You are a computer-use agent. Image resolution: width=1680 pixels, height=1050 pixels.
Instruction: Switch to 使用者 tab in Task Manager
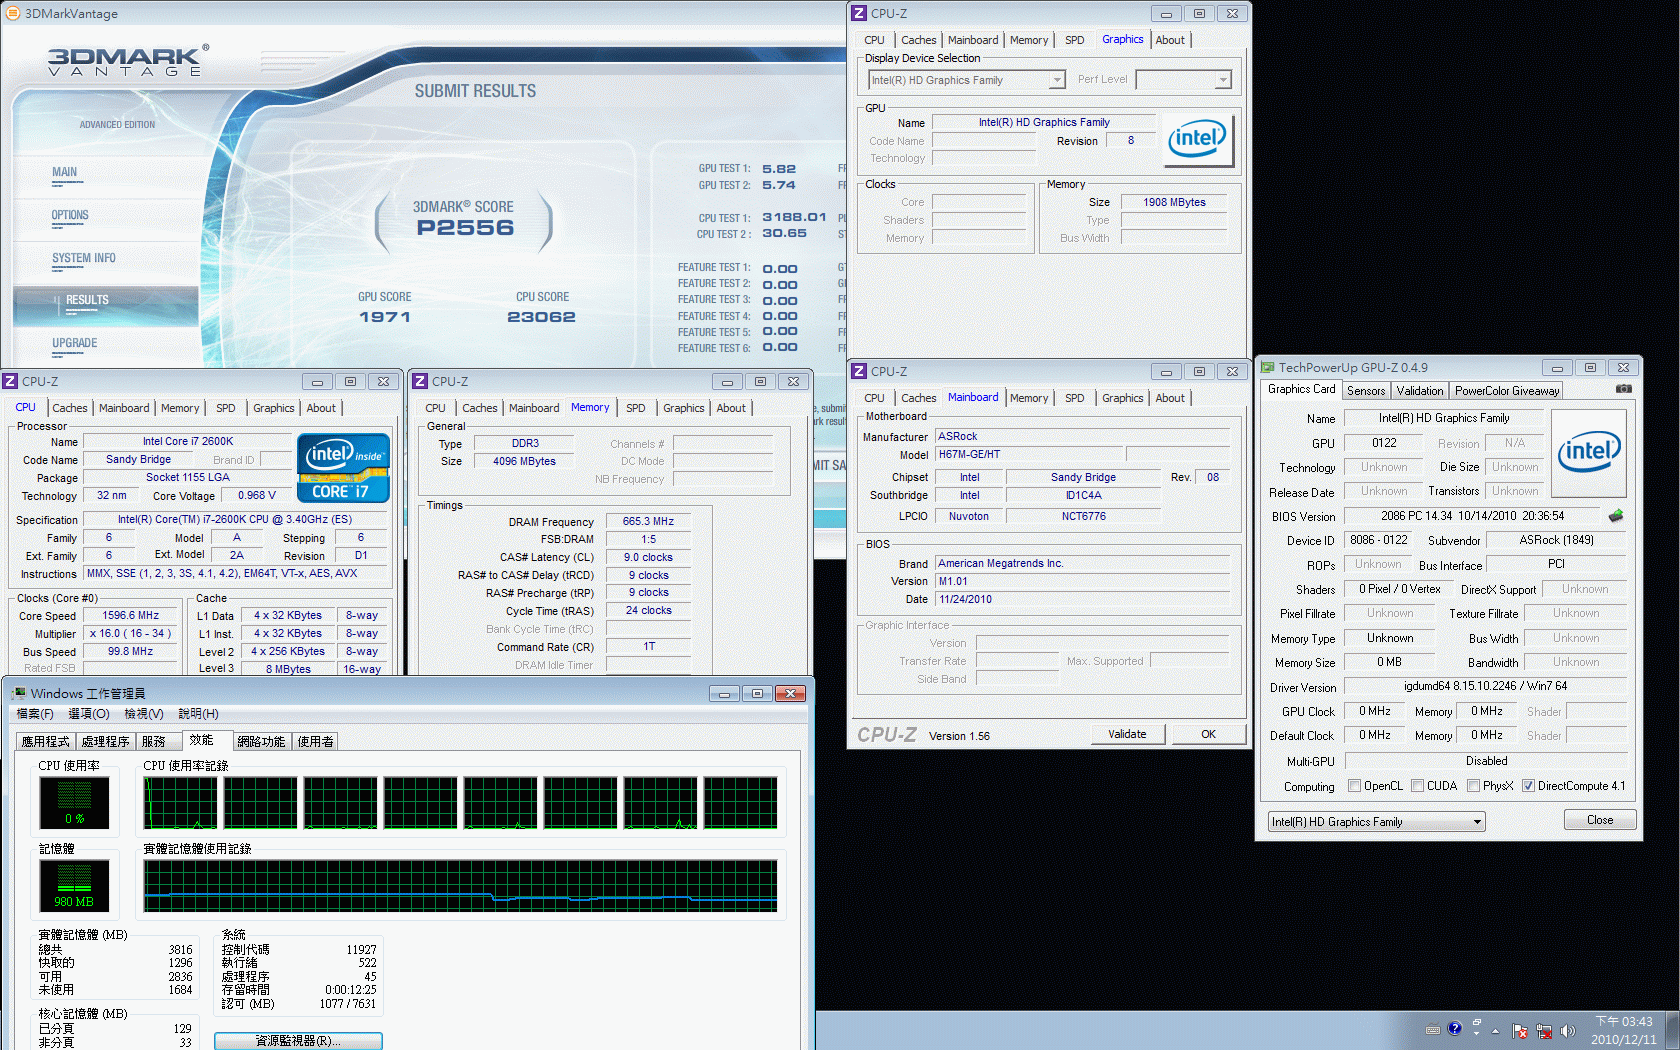(x=316, y=741)
